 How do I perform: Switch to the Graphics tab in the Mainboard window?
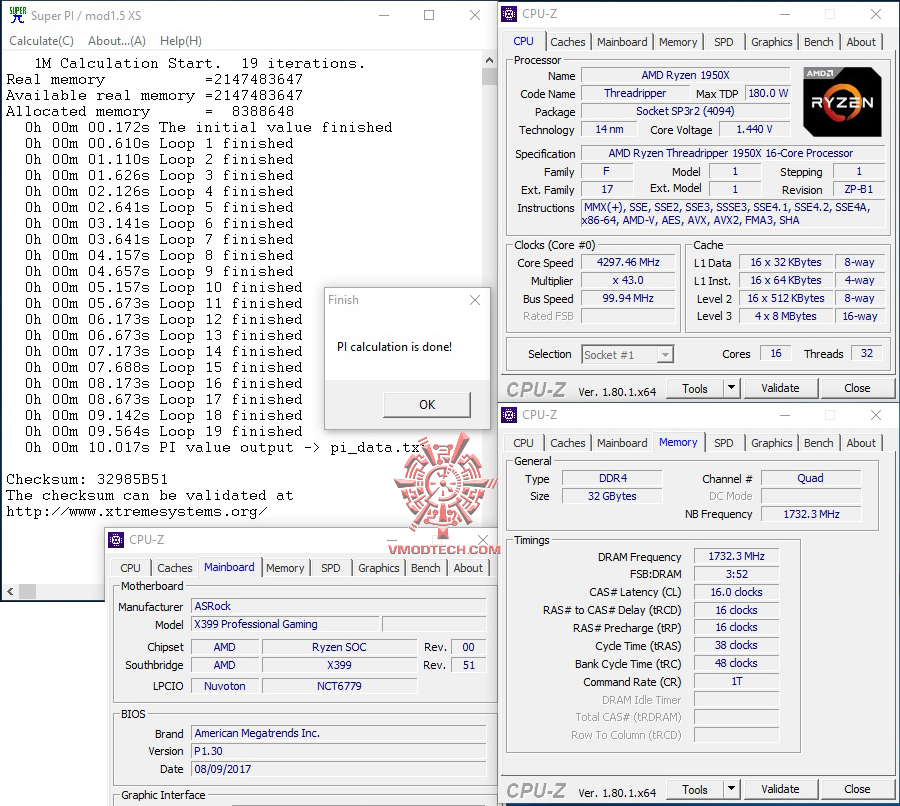(x=378, y=567)
